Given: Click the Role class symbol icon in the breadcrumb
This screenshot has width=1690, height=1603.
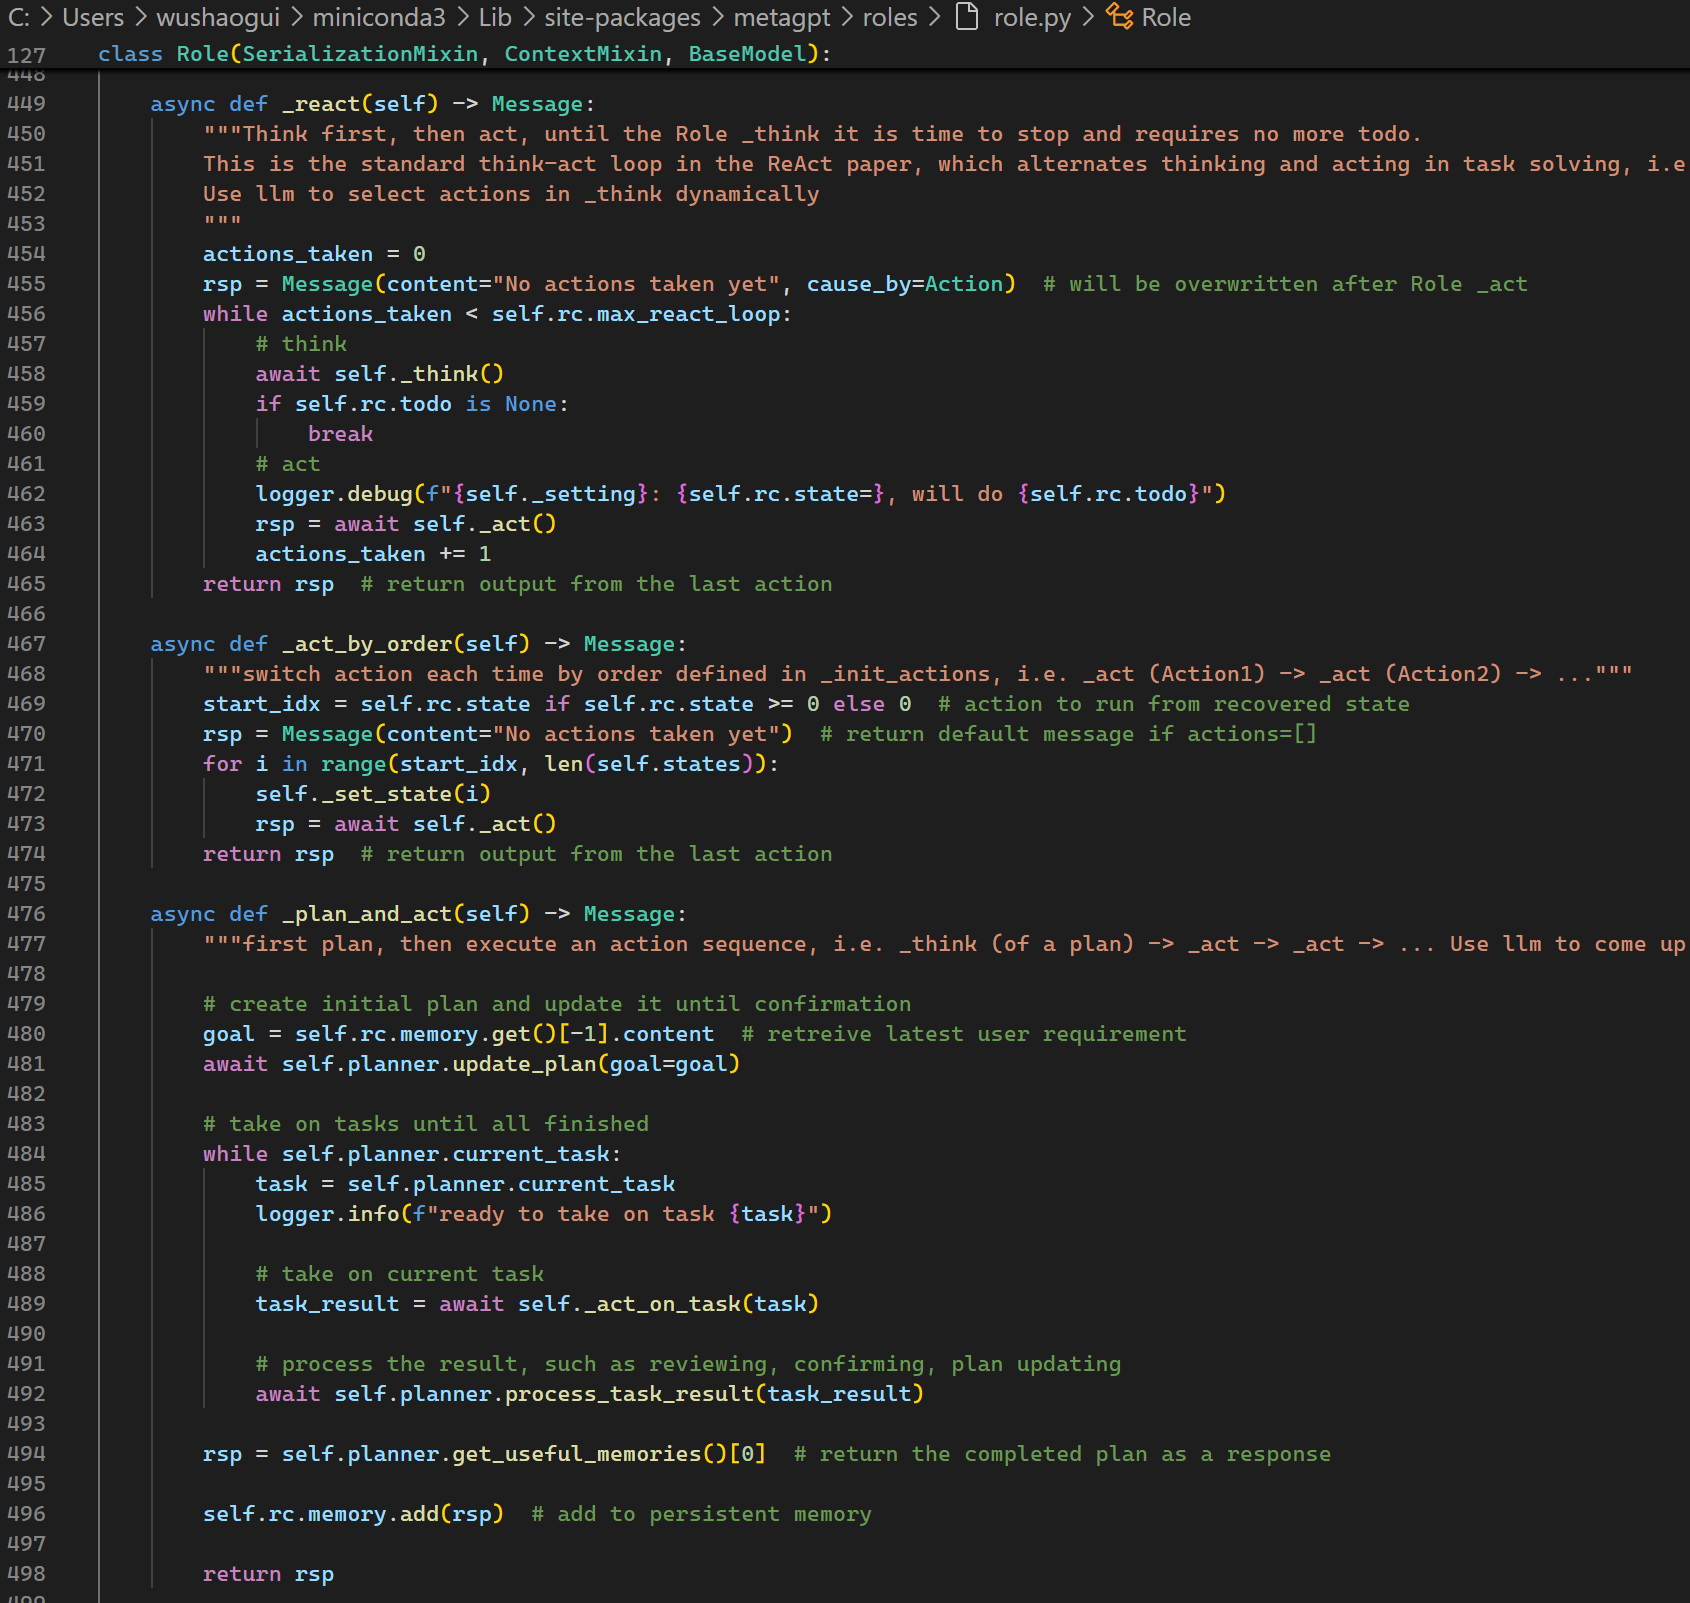Looking at the screenshot, I should point(1119,17).
